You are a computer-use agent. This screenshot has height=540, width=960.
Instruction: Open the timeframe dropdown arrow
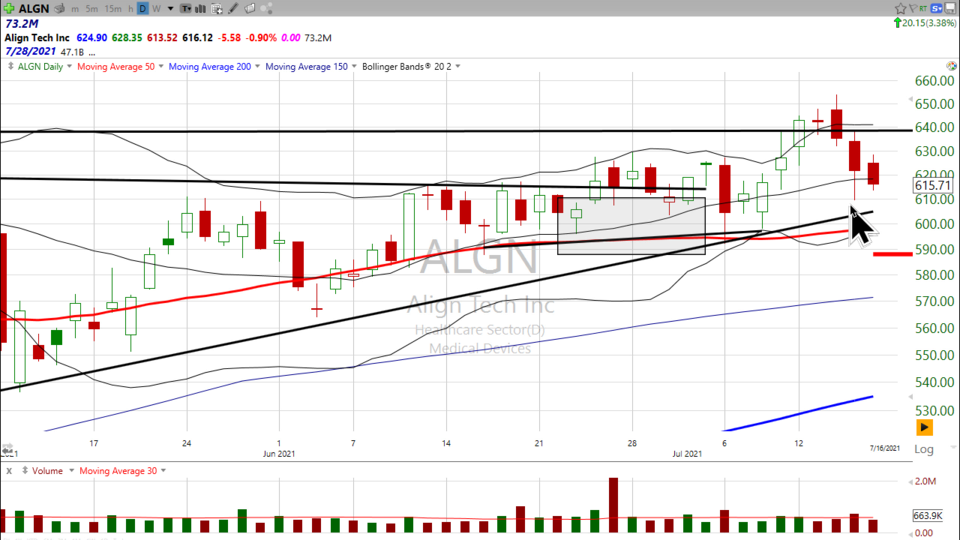click(x=170, y=9)
